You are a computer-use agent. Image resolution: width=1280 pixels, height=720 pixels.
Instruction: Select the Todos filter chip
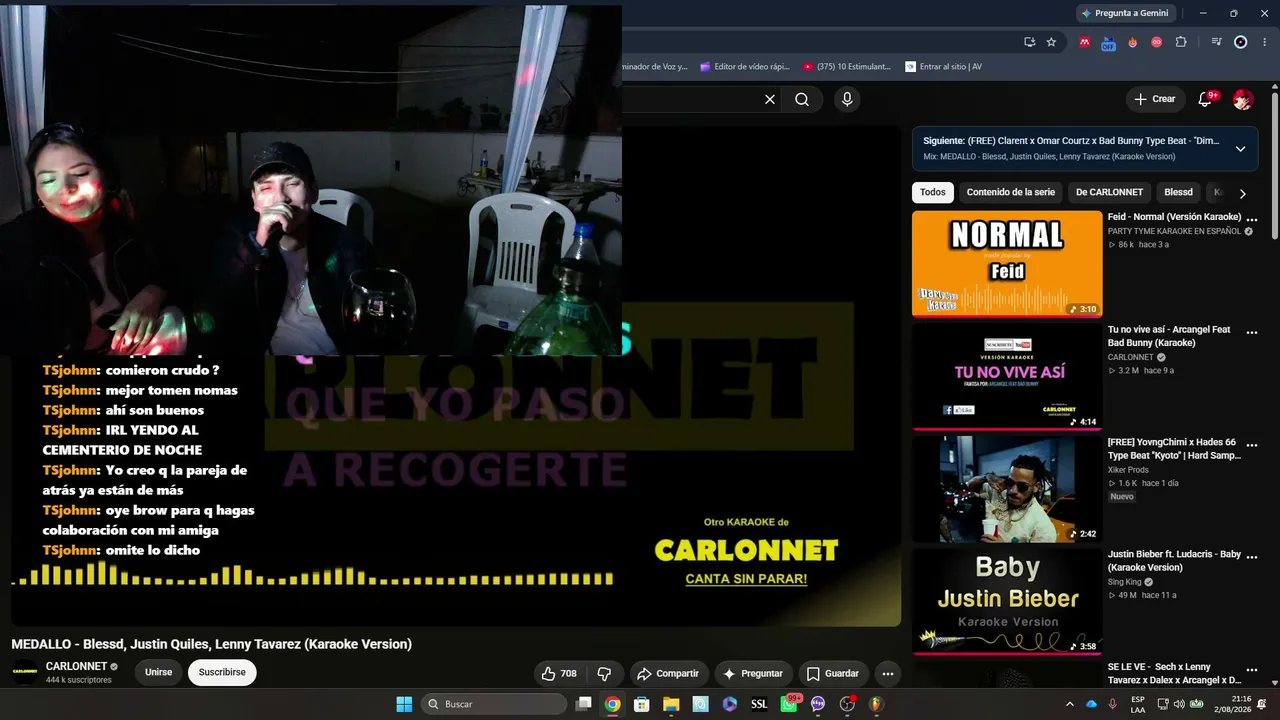pos(932,192)
